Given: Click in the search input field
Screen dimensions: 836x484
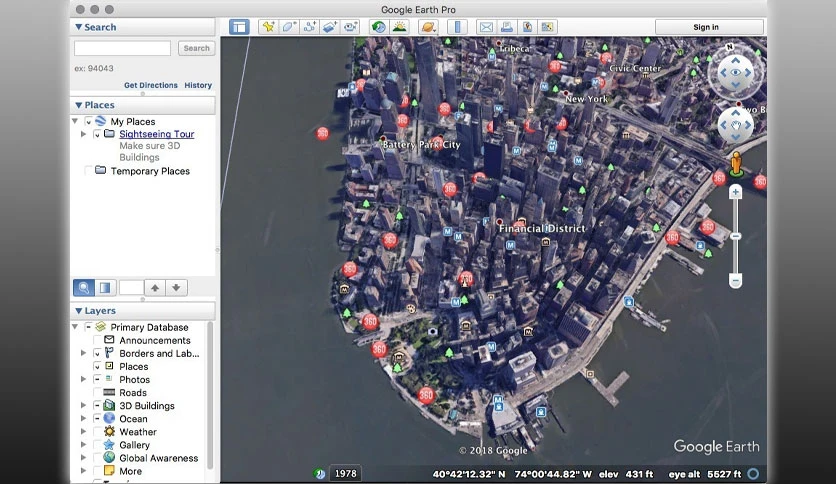Looking at the screenshot, I should tap(122, 48).
